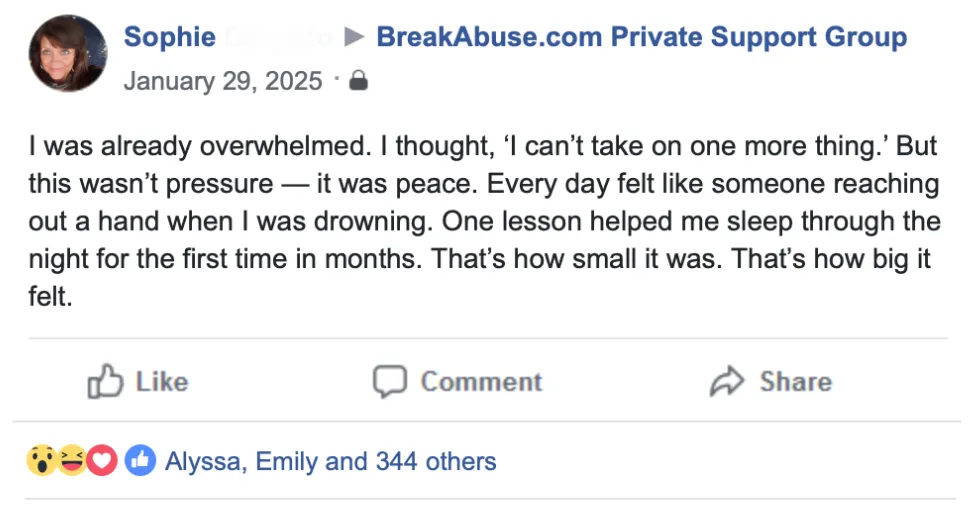This screenshot has height=518, width=974.
Task: Click the January 29, 2025 timestamp
Action: pos(223,81)
